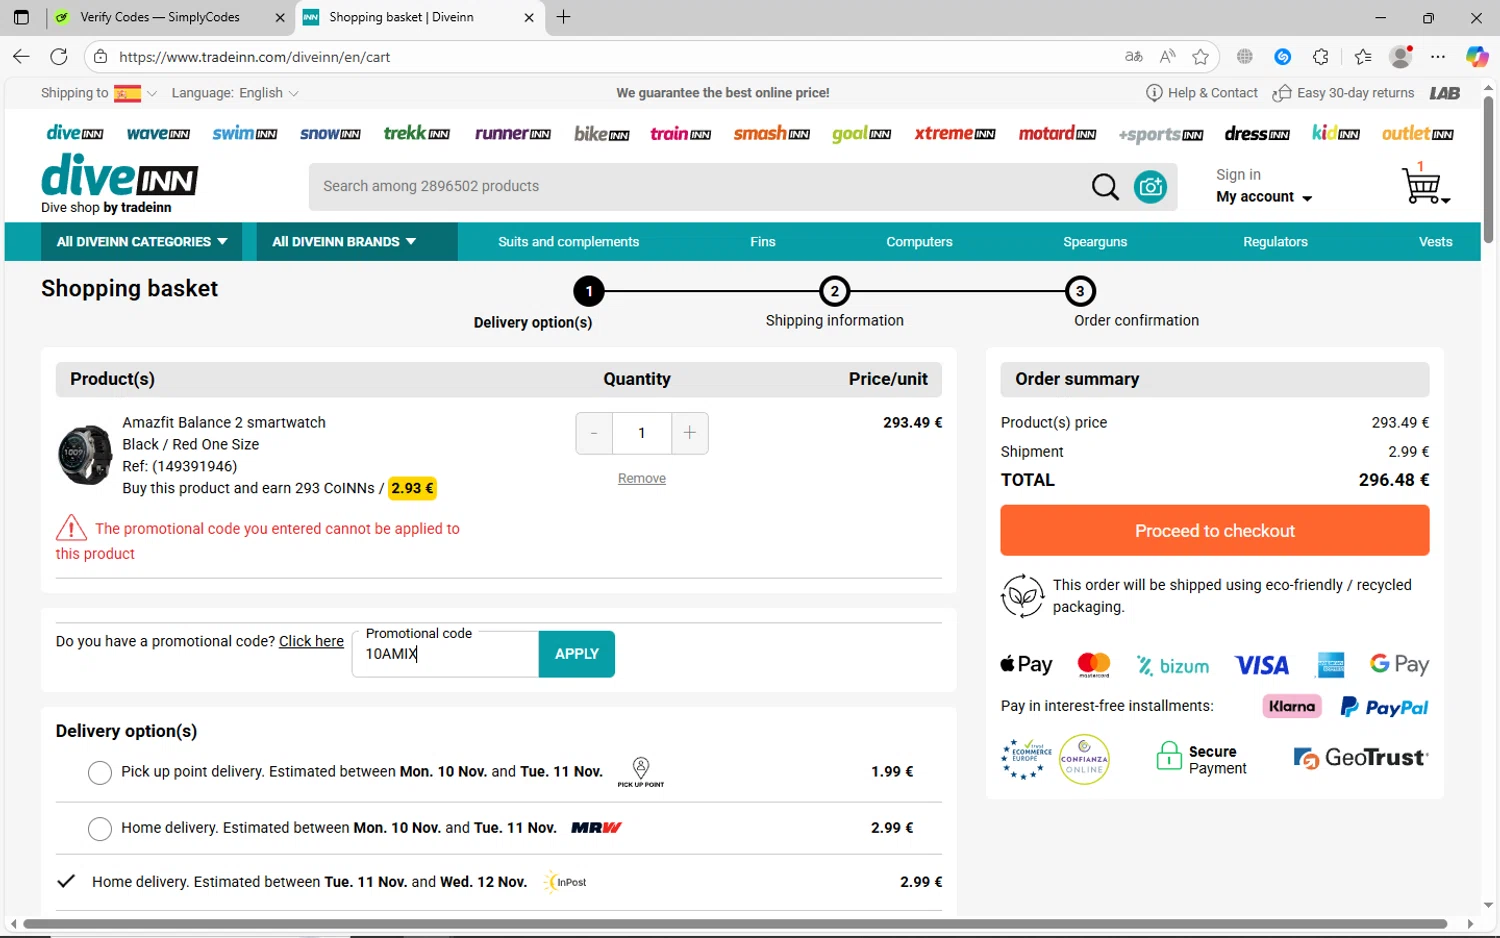This screenshot has height=938, width=1500.
Task: Add page to browser favorites star
Action: coord(1201,57)
